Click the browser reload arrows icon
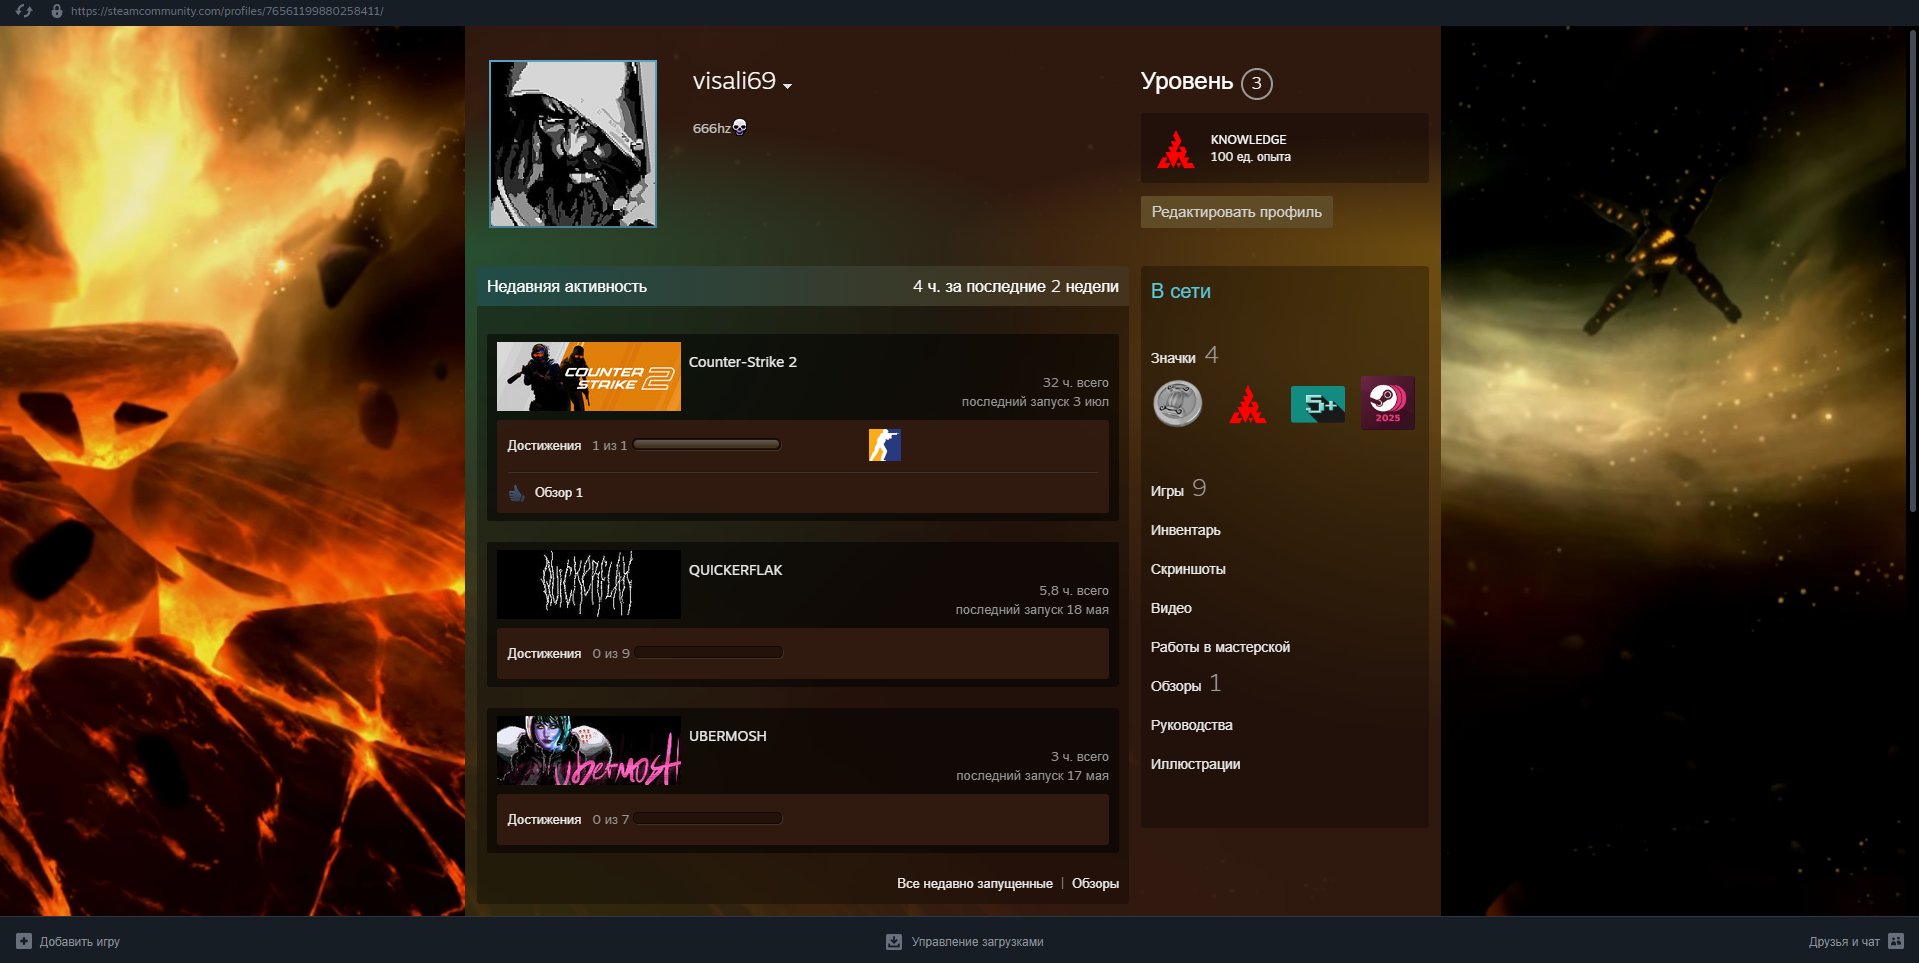1919x963 pixels. pos(24,11)
